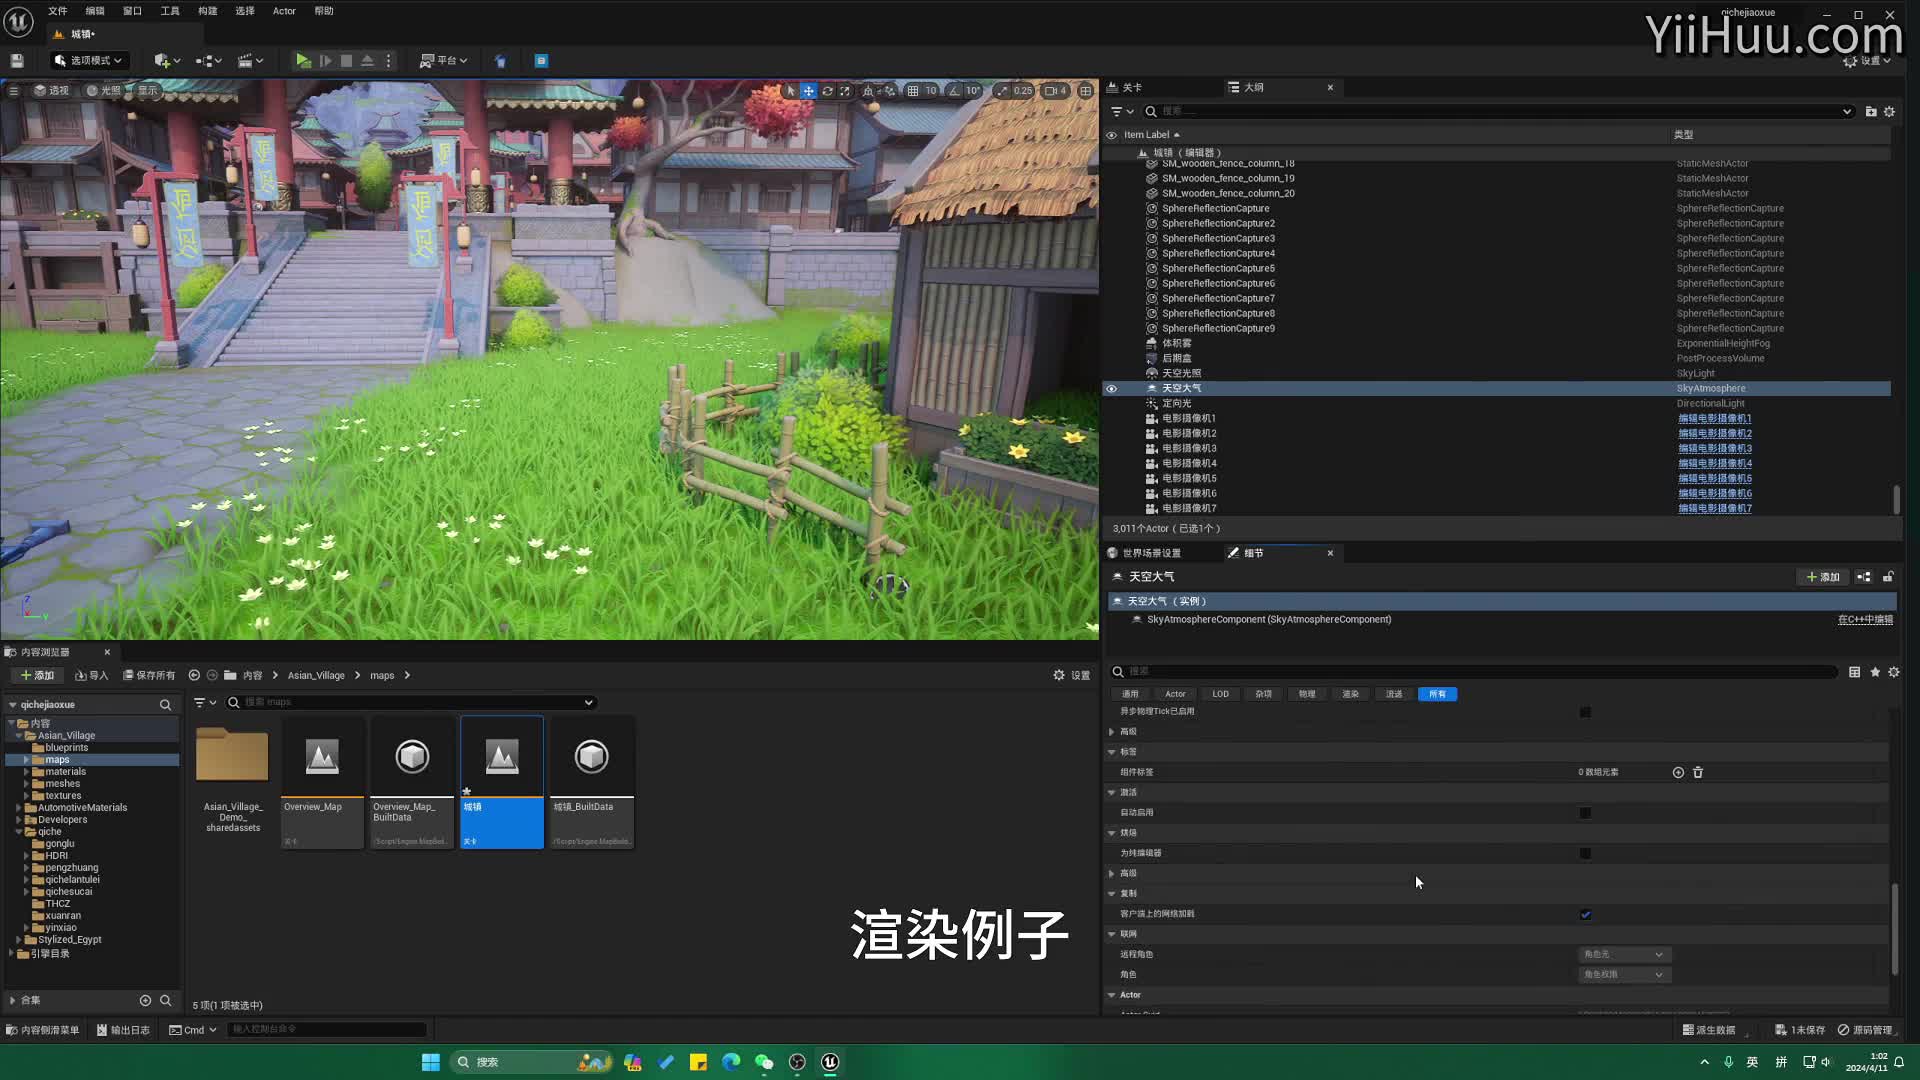1920x1080 pixels.
Task: Click the outliner search field
Action: (x=1500, y=111)
